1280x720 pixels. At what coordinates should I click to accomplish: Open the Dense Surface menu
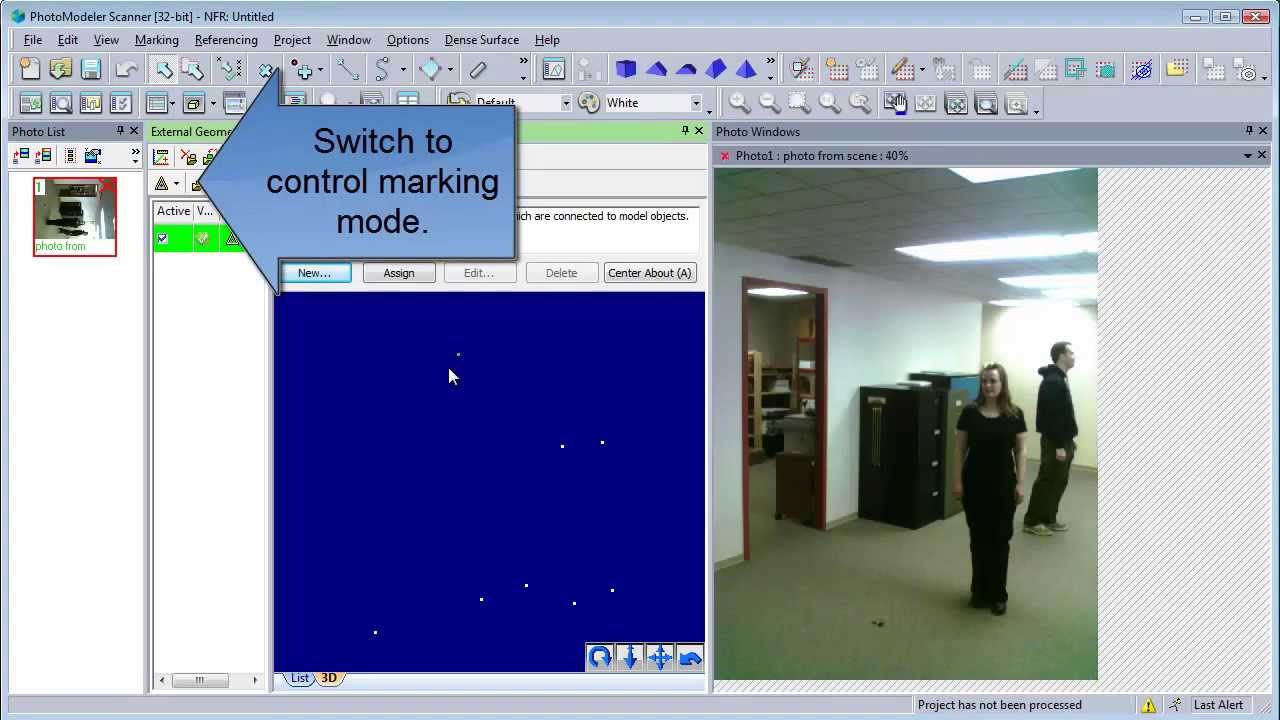tap(482, 40)
